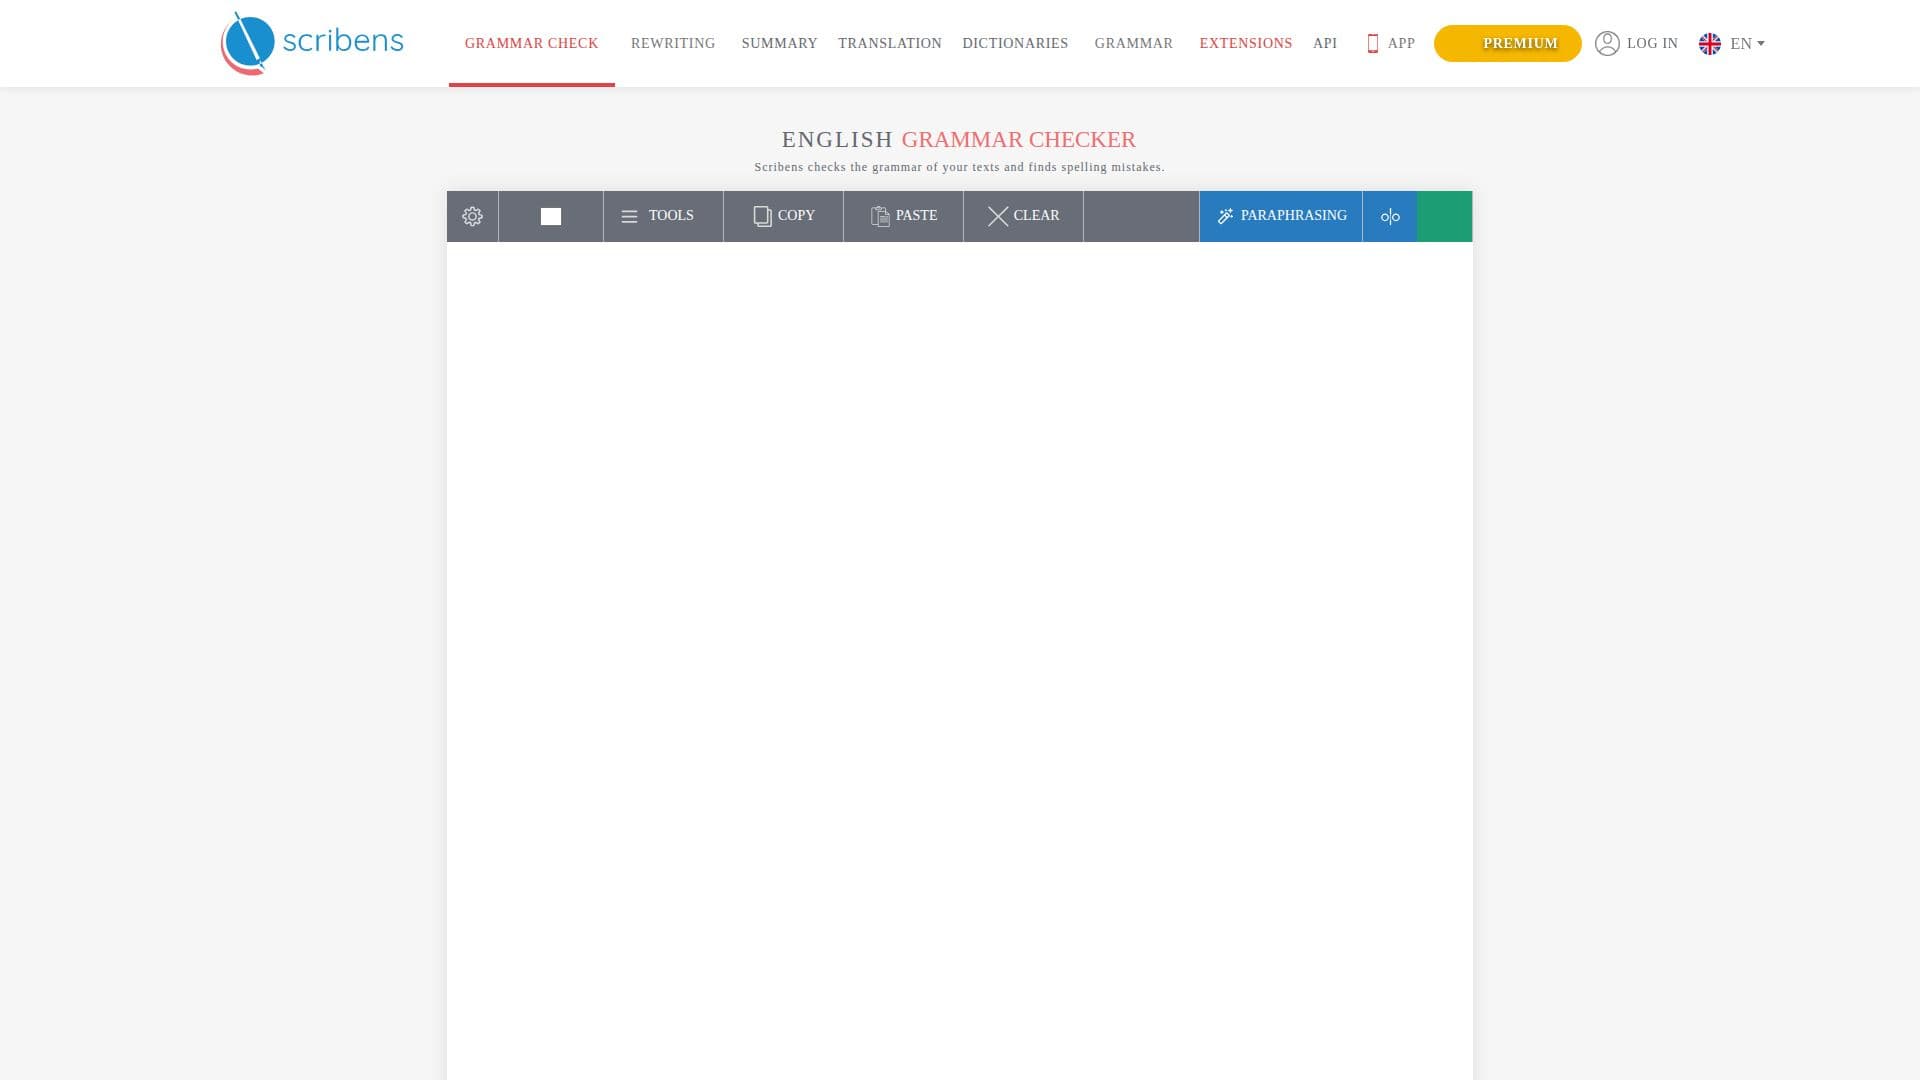Paste text into the editor
The width and height of the screenshot is (1920, 1080).
pyautogui.click(x=903, y=216)
